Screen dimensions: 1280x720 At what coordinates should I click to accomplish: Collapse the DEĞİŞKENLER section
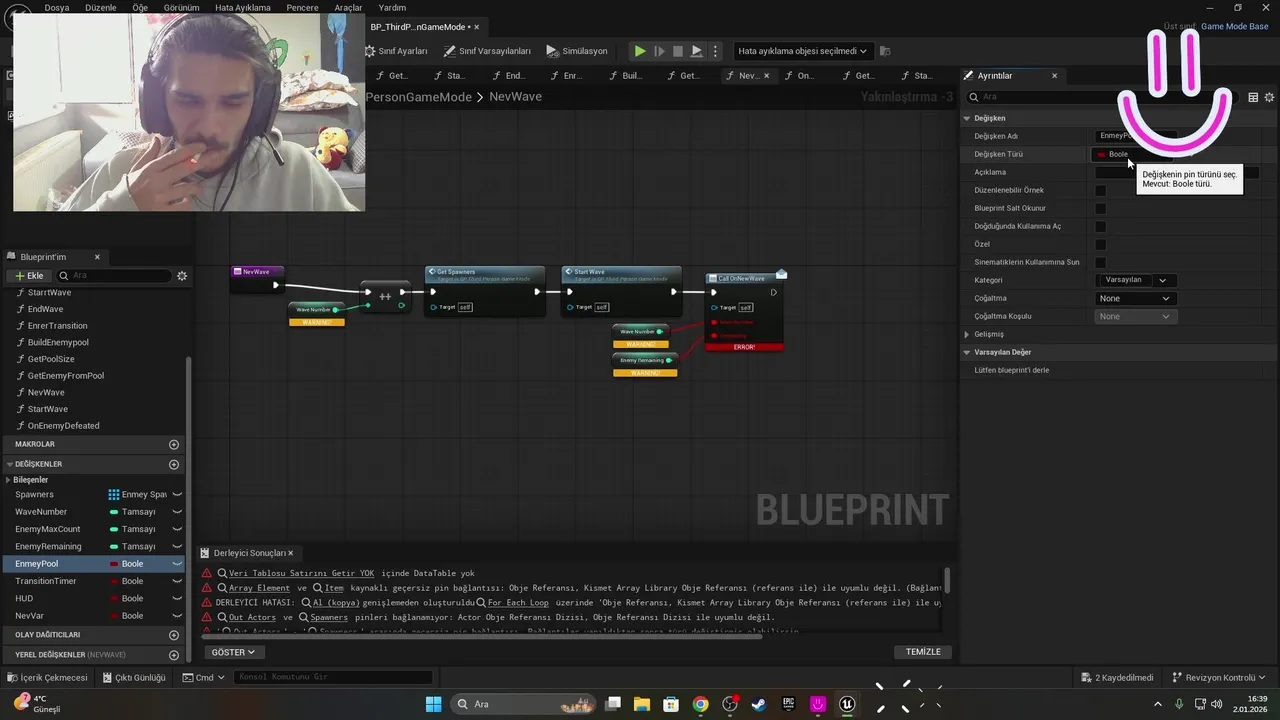click(x=10, y=464)
